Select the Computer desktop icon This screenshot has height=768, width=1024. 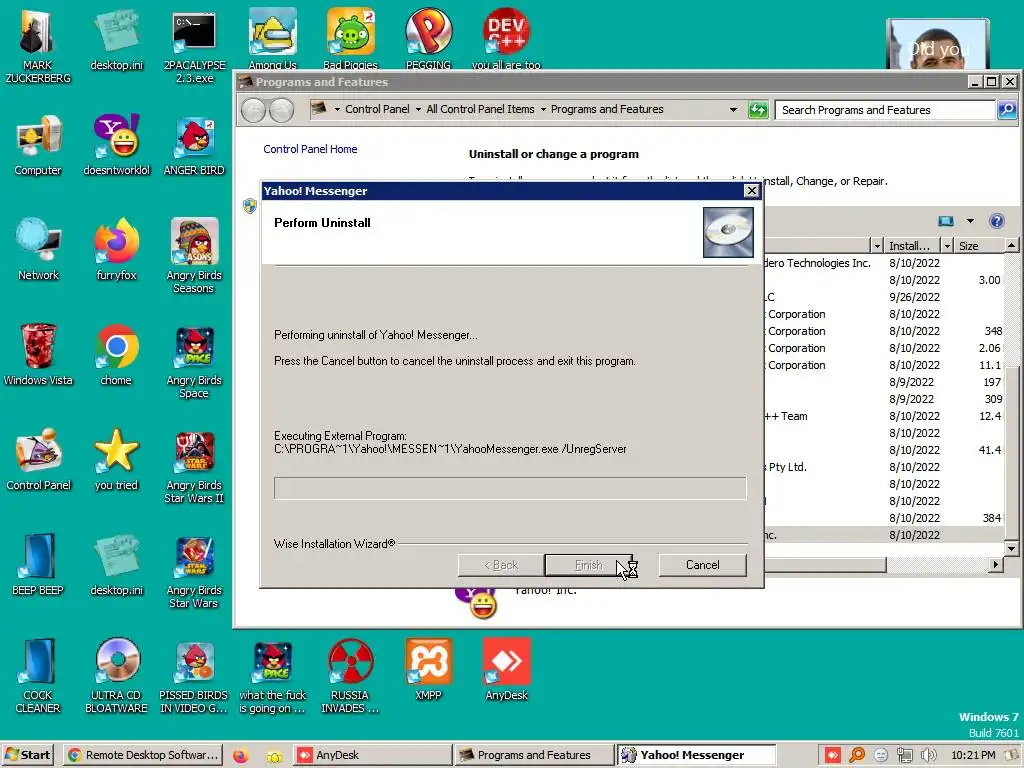(x=38, y=145)
